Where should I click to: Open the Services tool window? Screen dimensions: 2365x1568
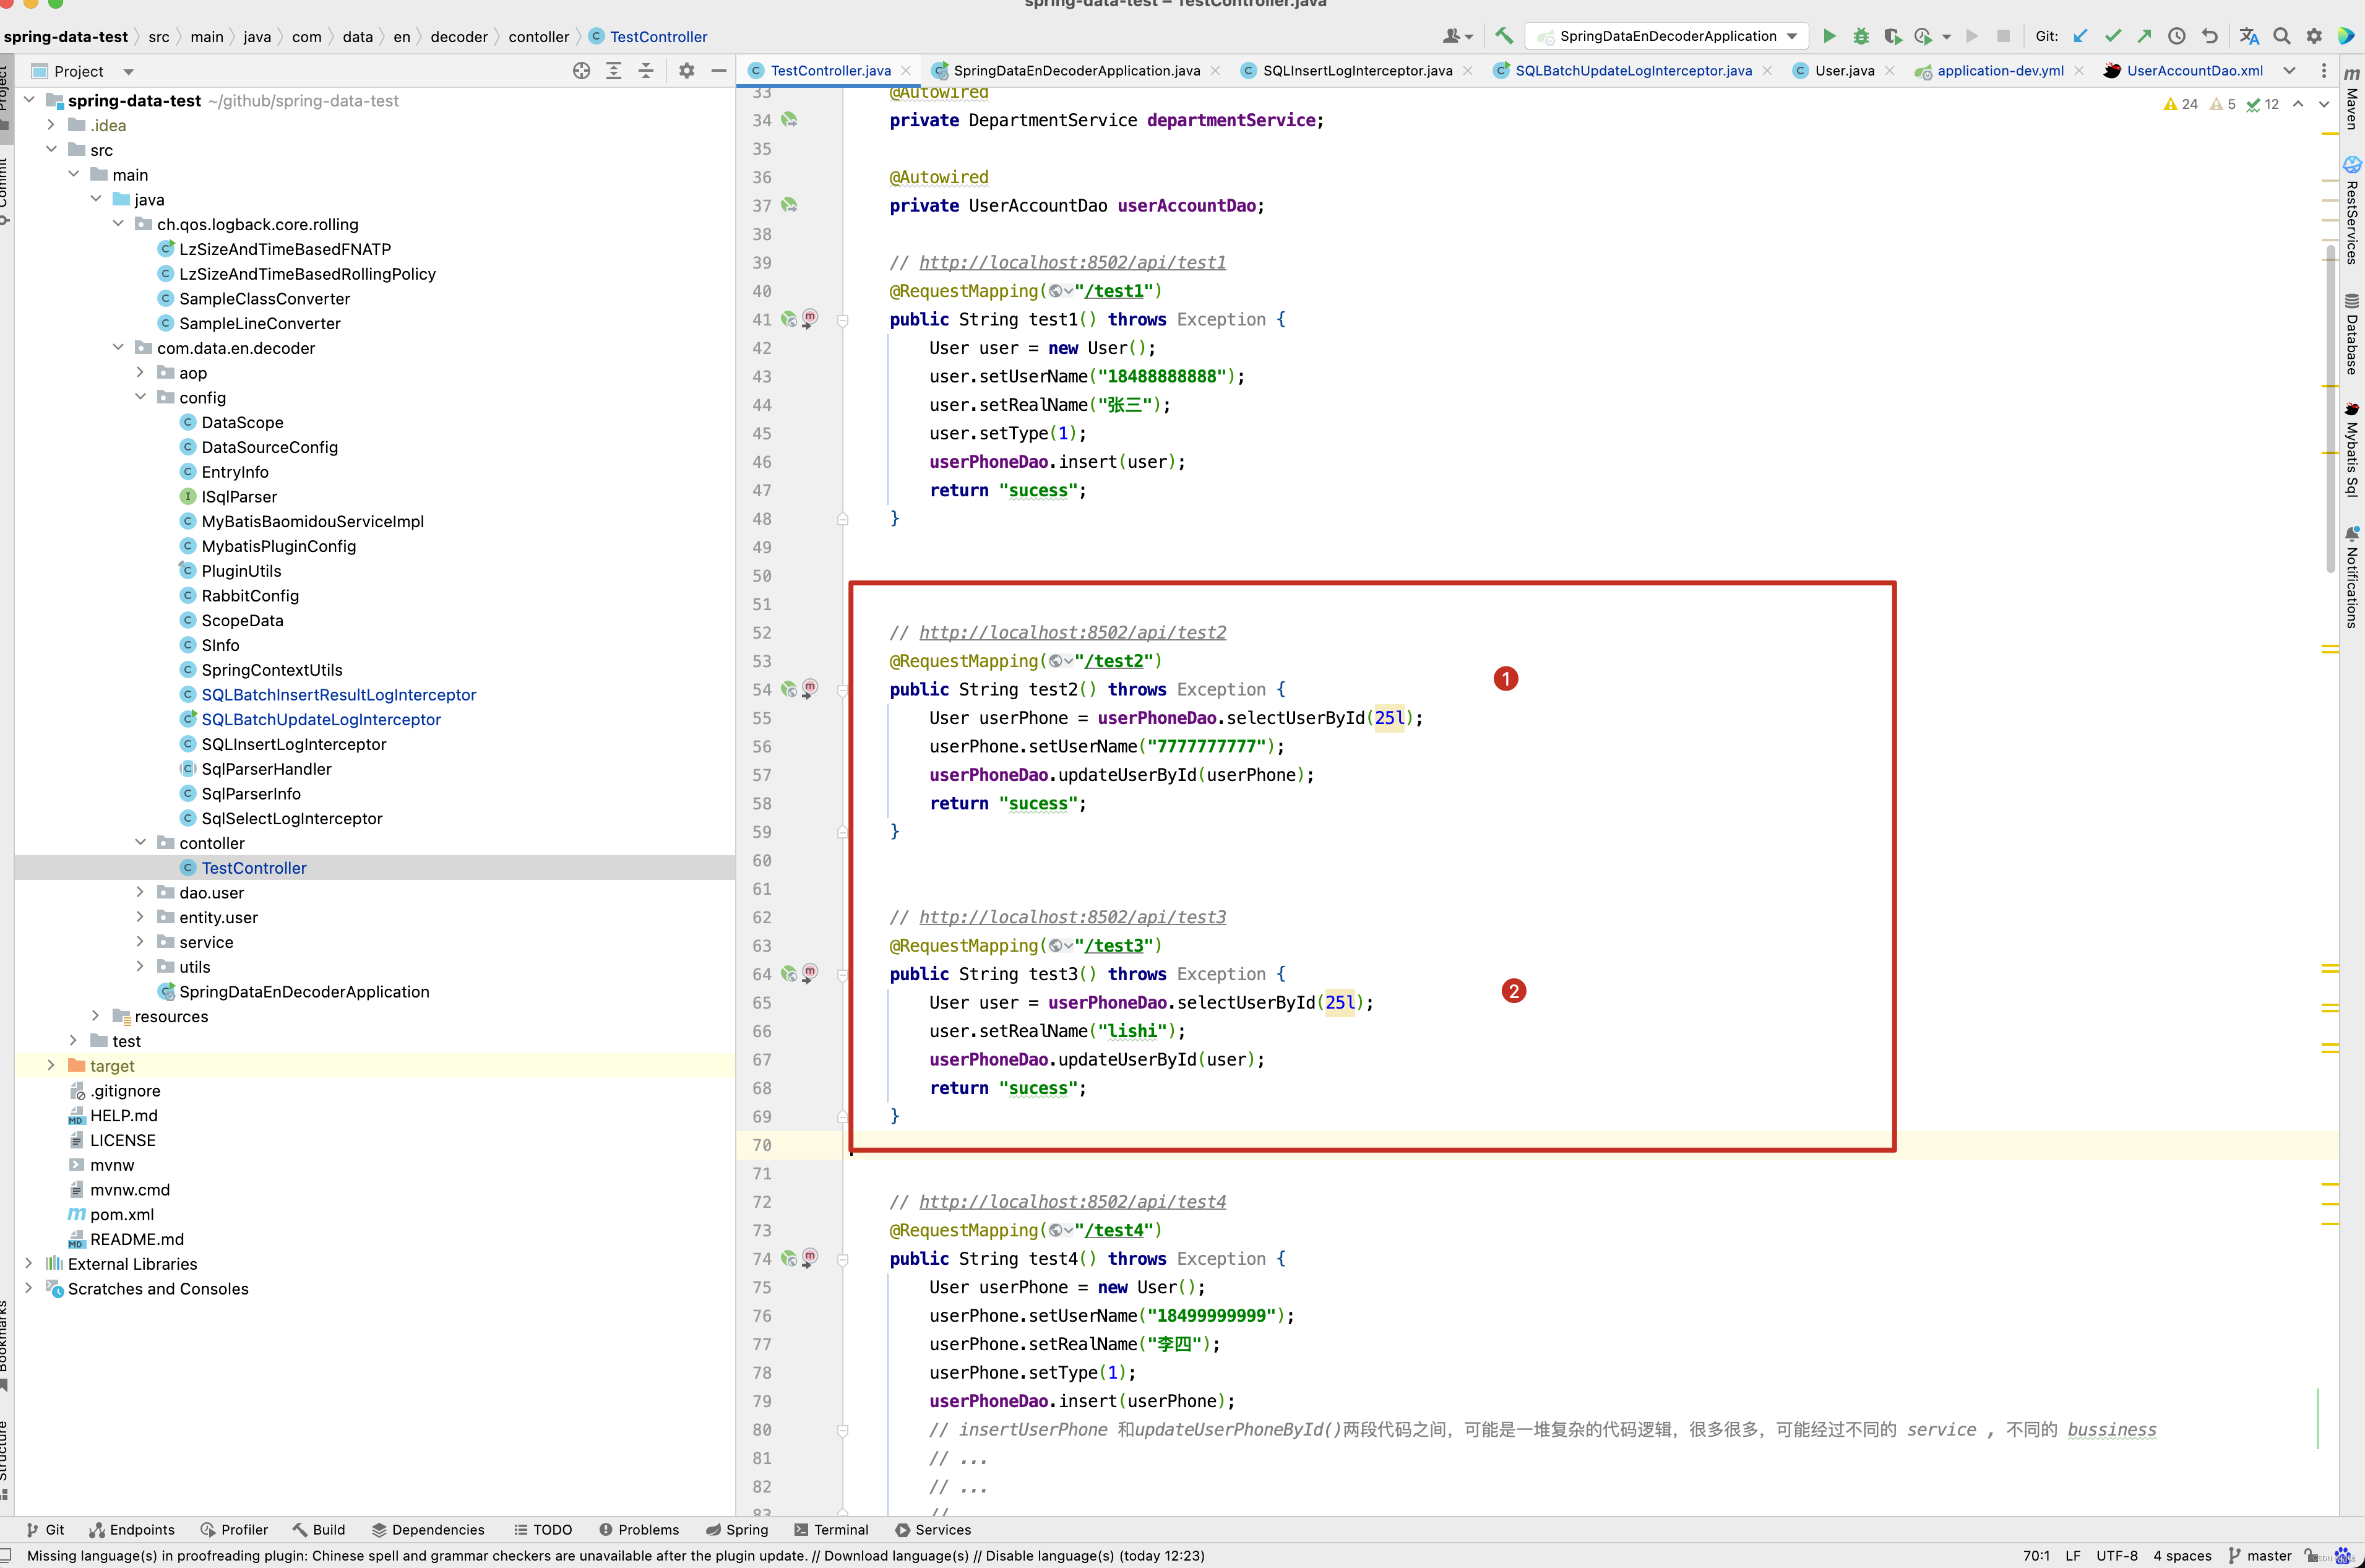click(x=933, y=1529)
